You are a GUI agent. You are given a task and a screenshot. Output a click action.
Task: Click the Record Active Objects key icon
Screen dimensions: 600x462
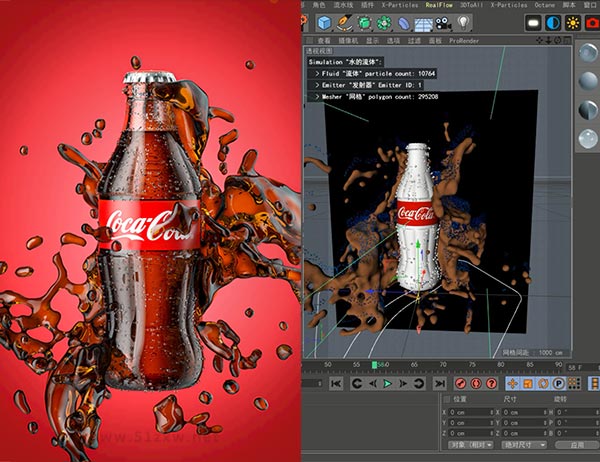[x=460, y=383]
